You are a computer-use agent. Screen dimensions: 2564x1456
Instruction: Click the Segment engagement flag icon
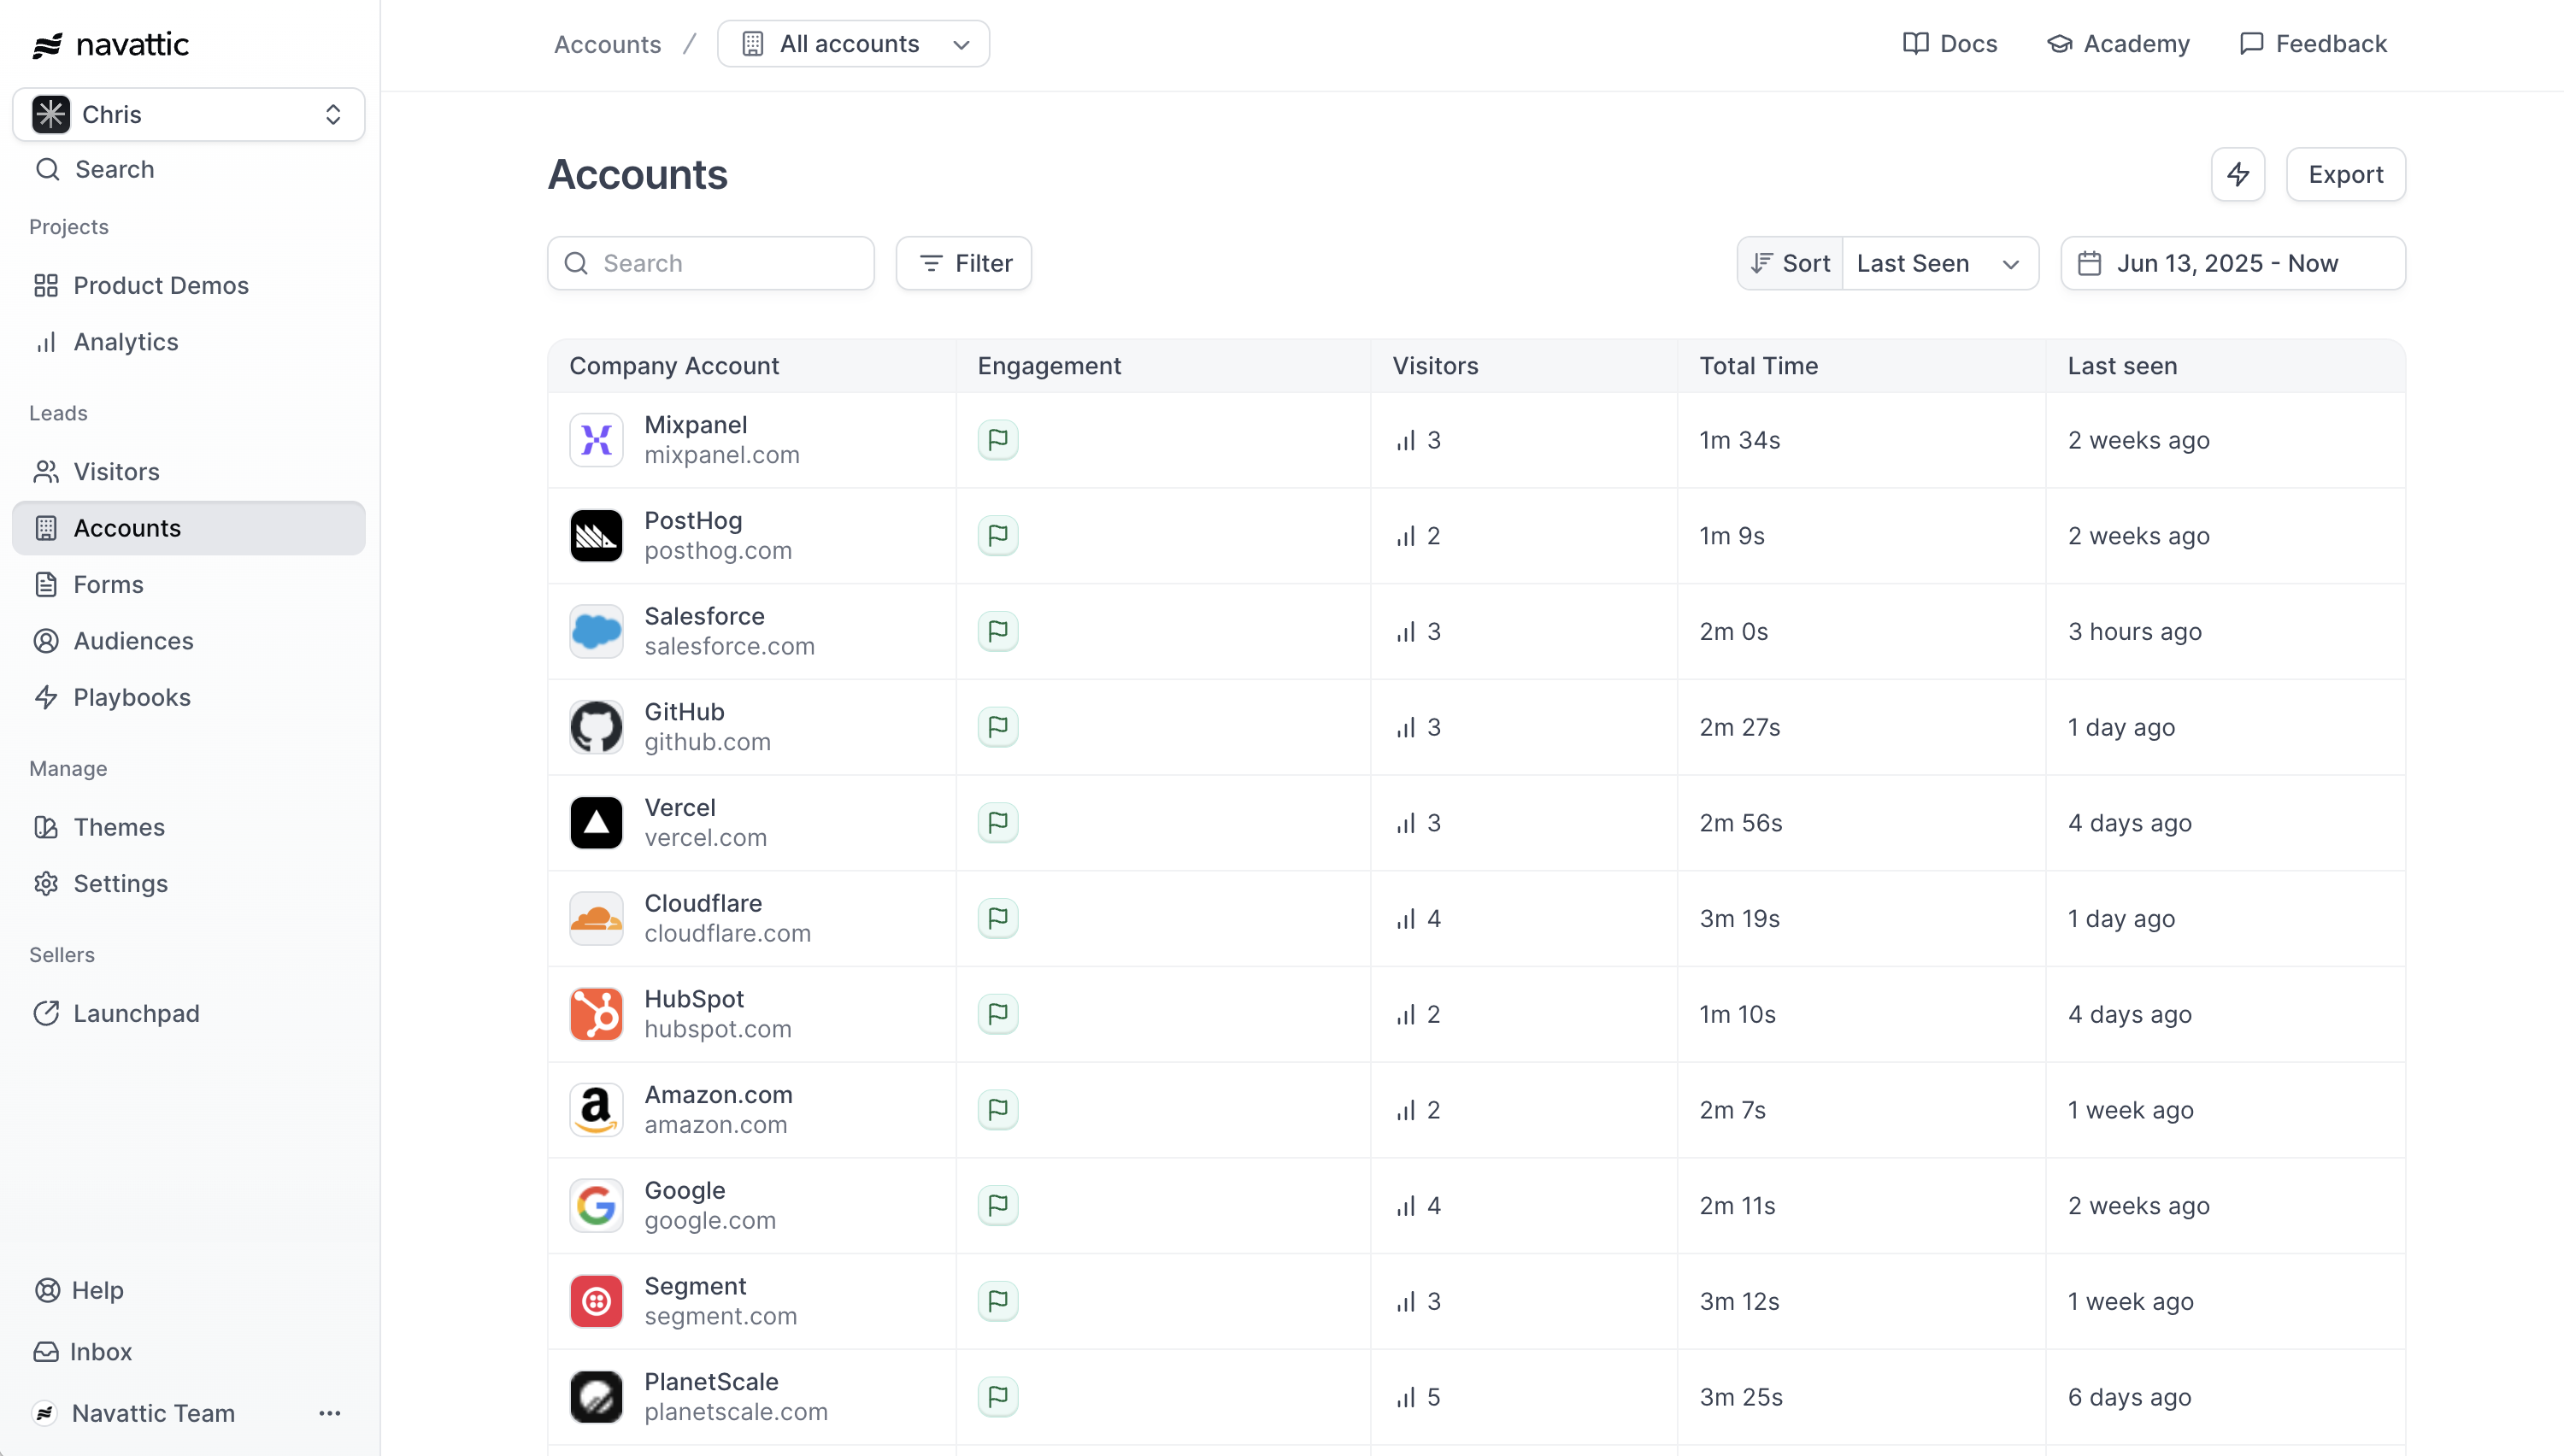point(997,1301)
